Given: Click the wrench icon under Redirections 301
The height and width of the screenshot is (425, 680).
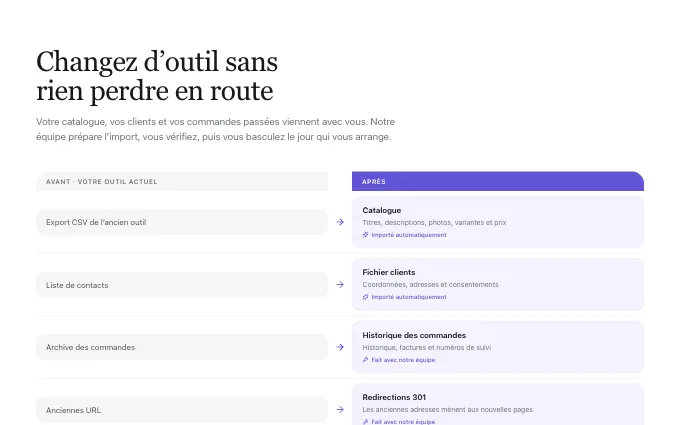Looking at the screenshot, I should [x=366, y=422].
